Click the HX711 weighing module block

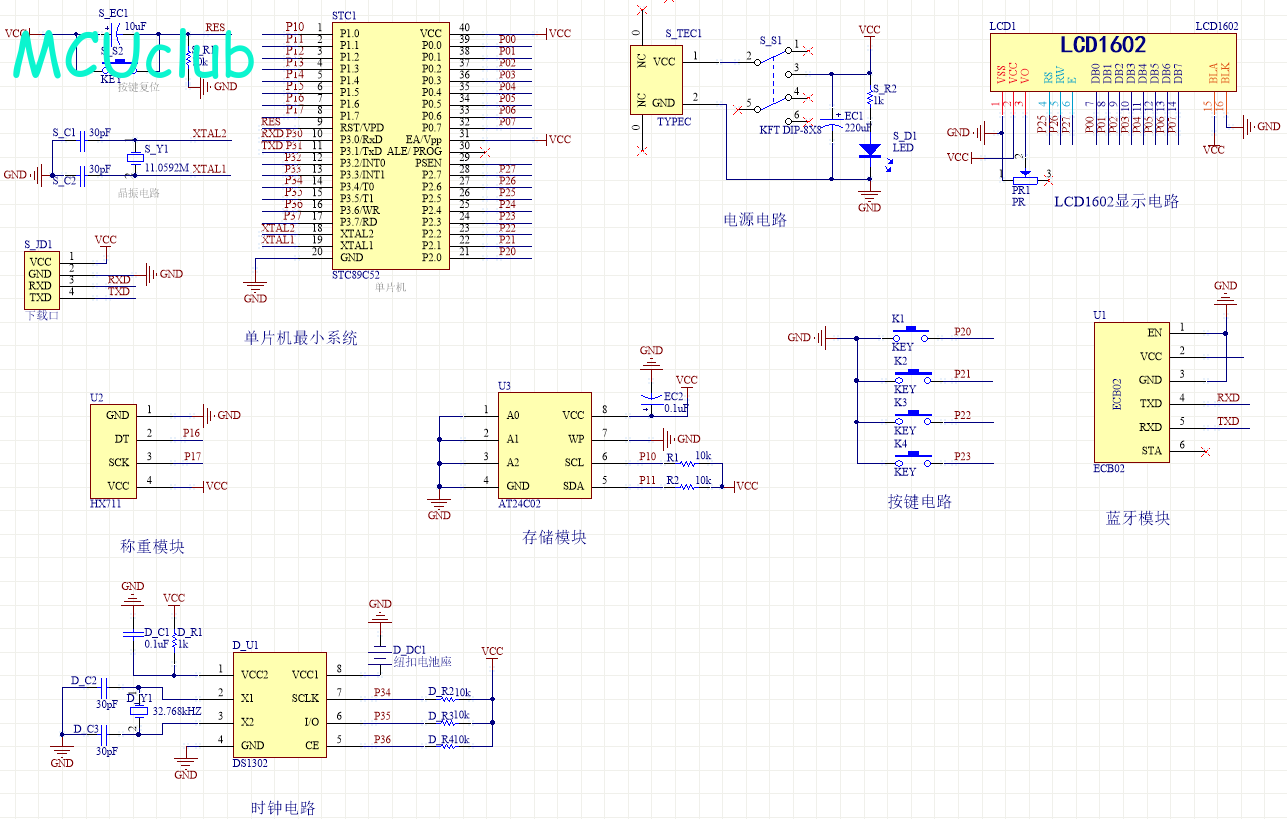[x=117, y=450]
